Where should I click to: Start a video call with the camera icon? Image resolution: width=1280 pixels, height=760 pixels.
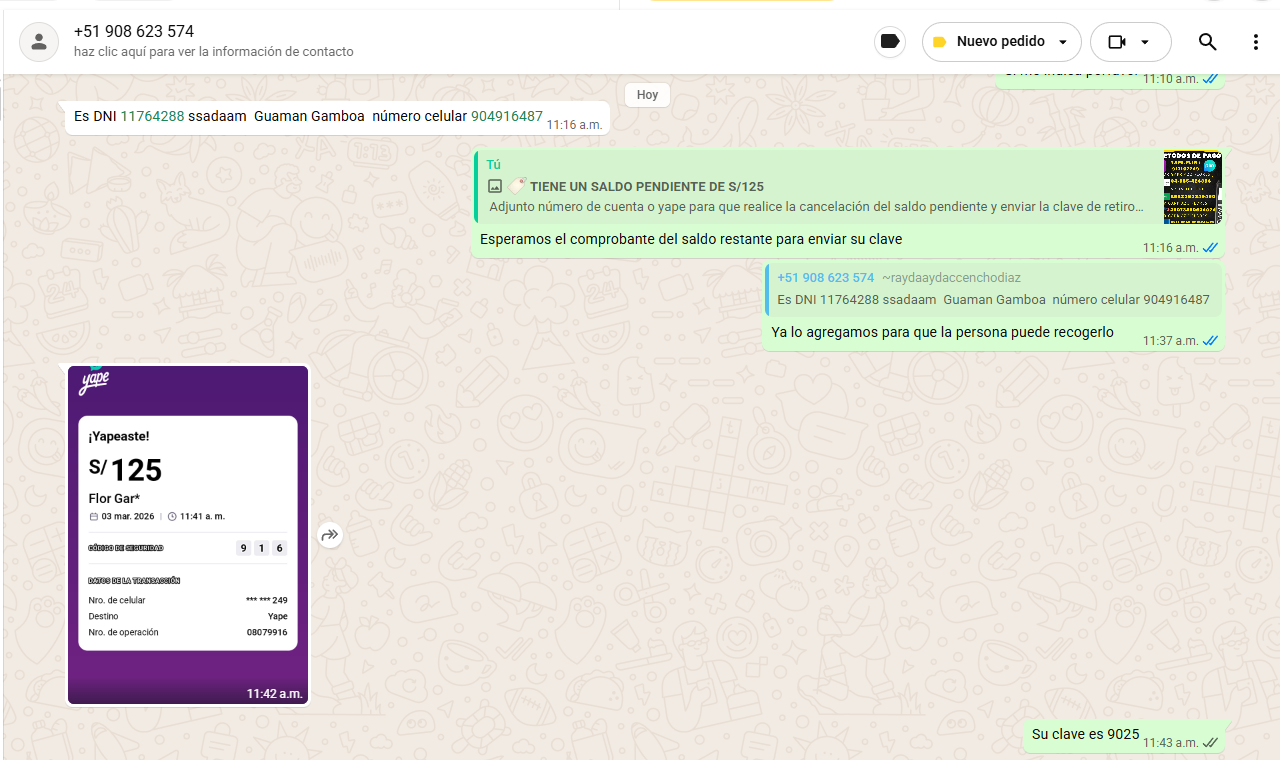point(1117,42)
